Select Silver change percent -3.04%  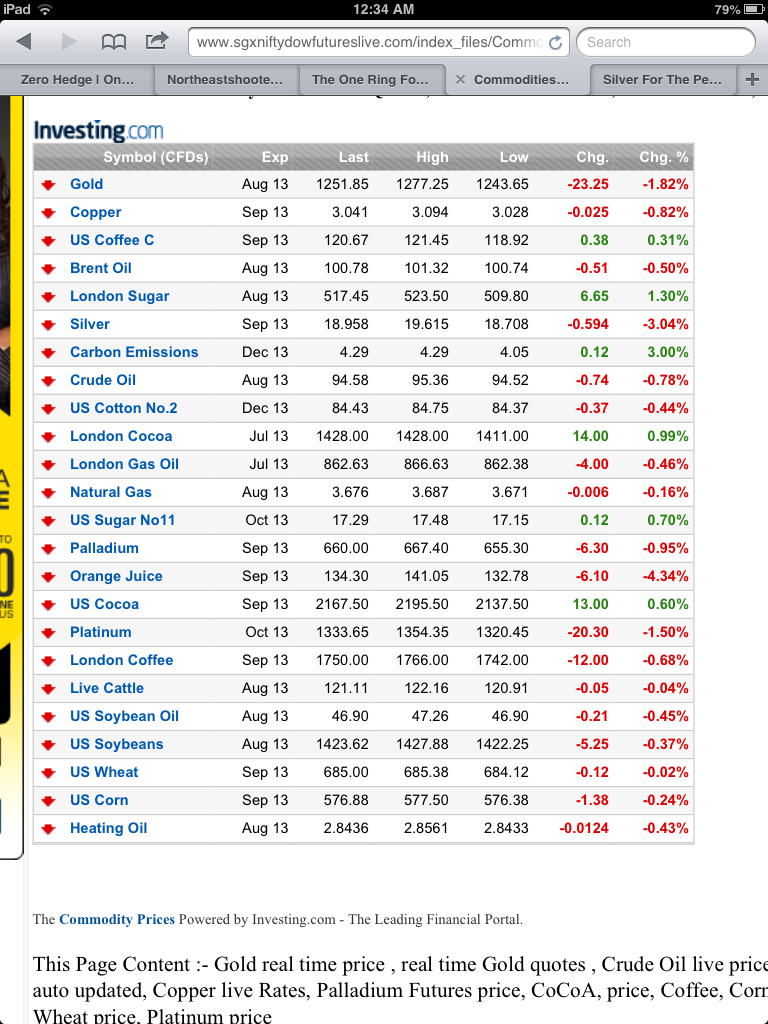coord(665,325)
